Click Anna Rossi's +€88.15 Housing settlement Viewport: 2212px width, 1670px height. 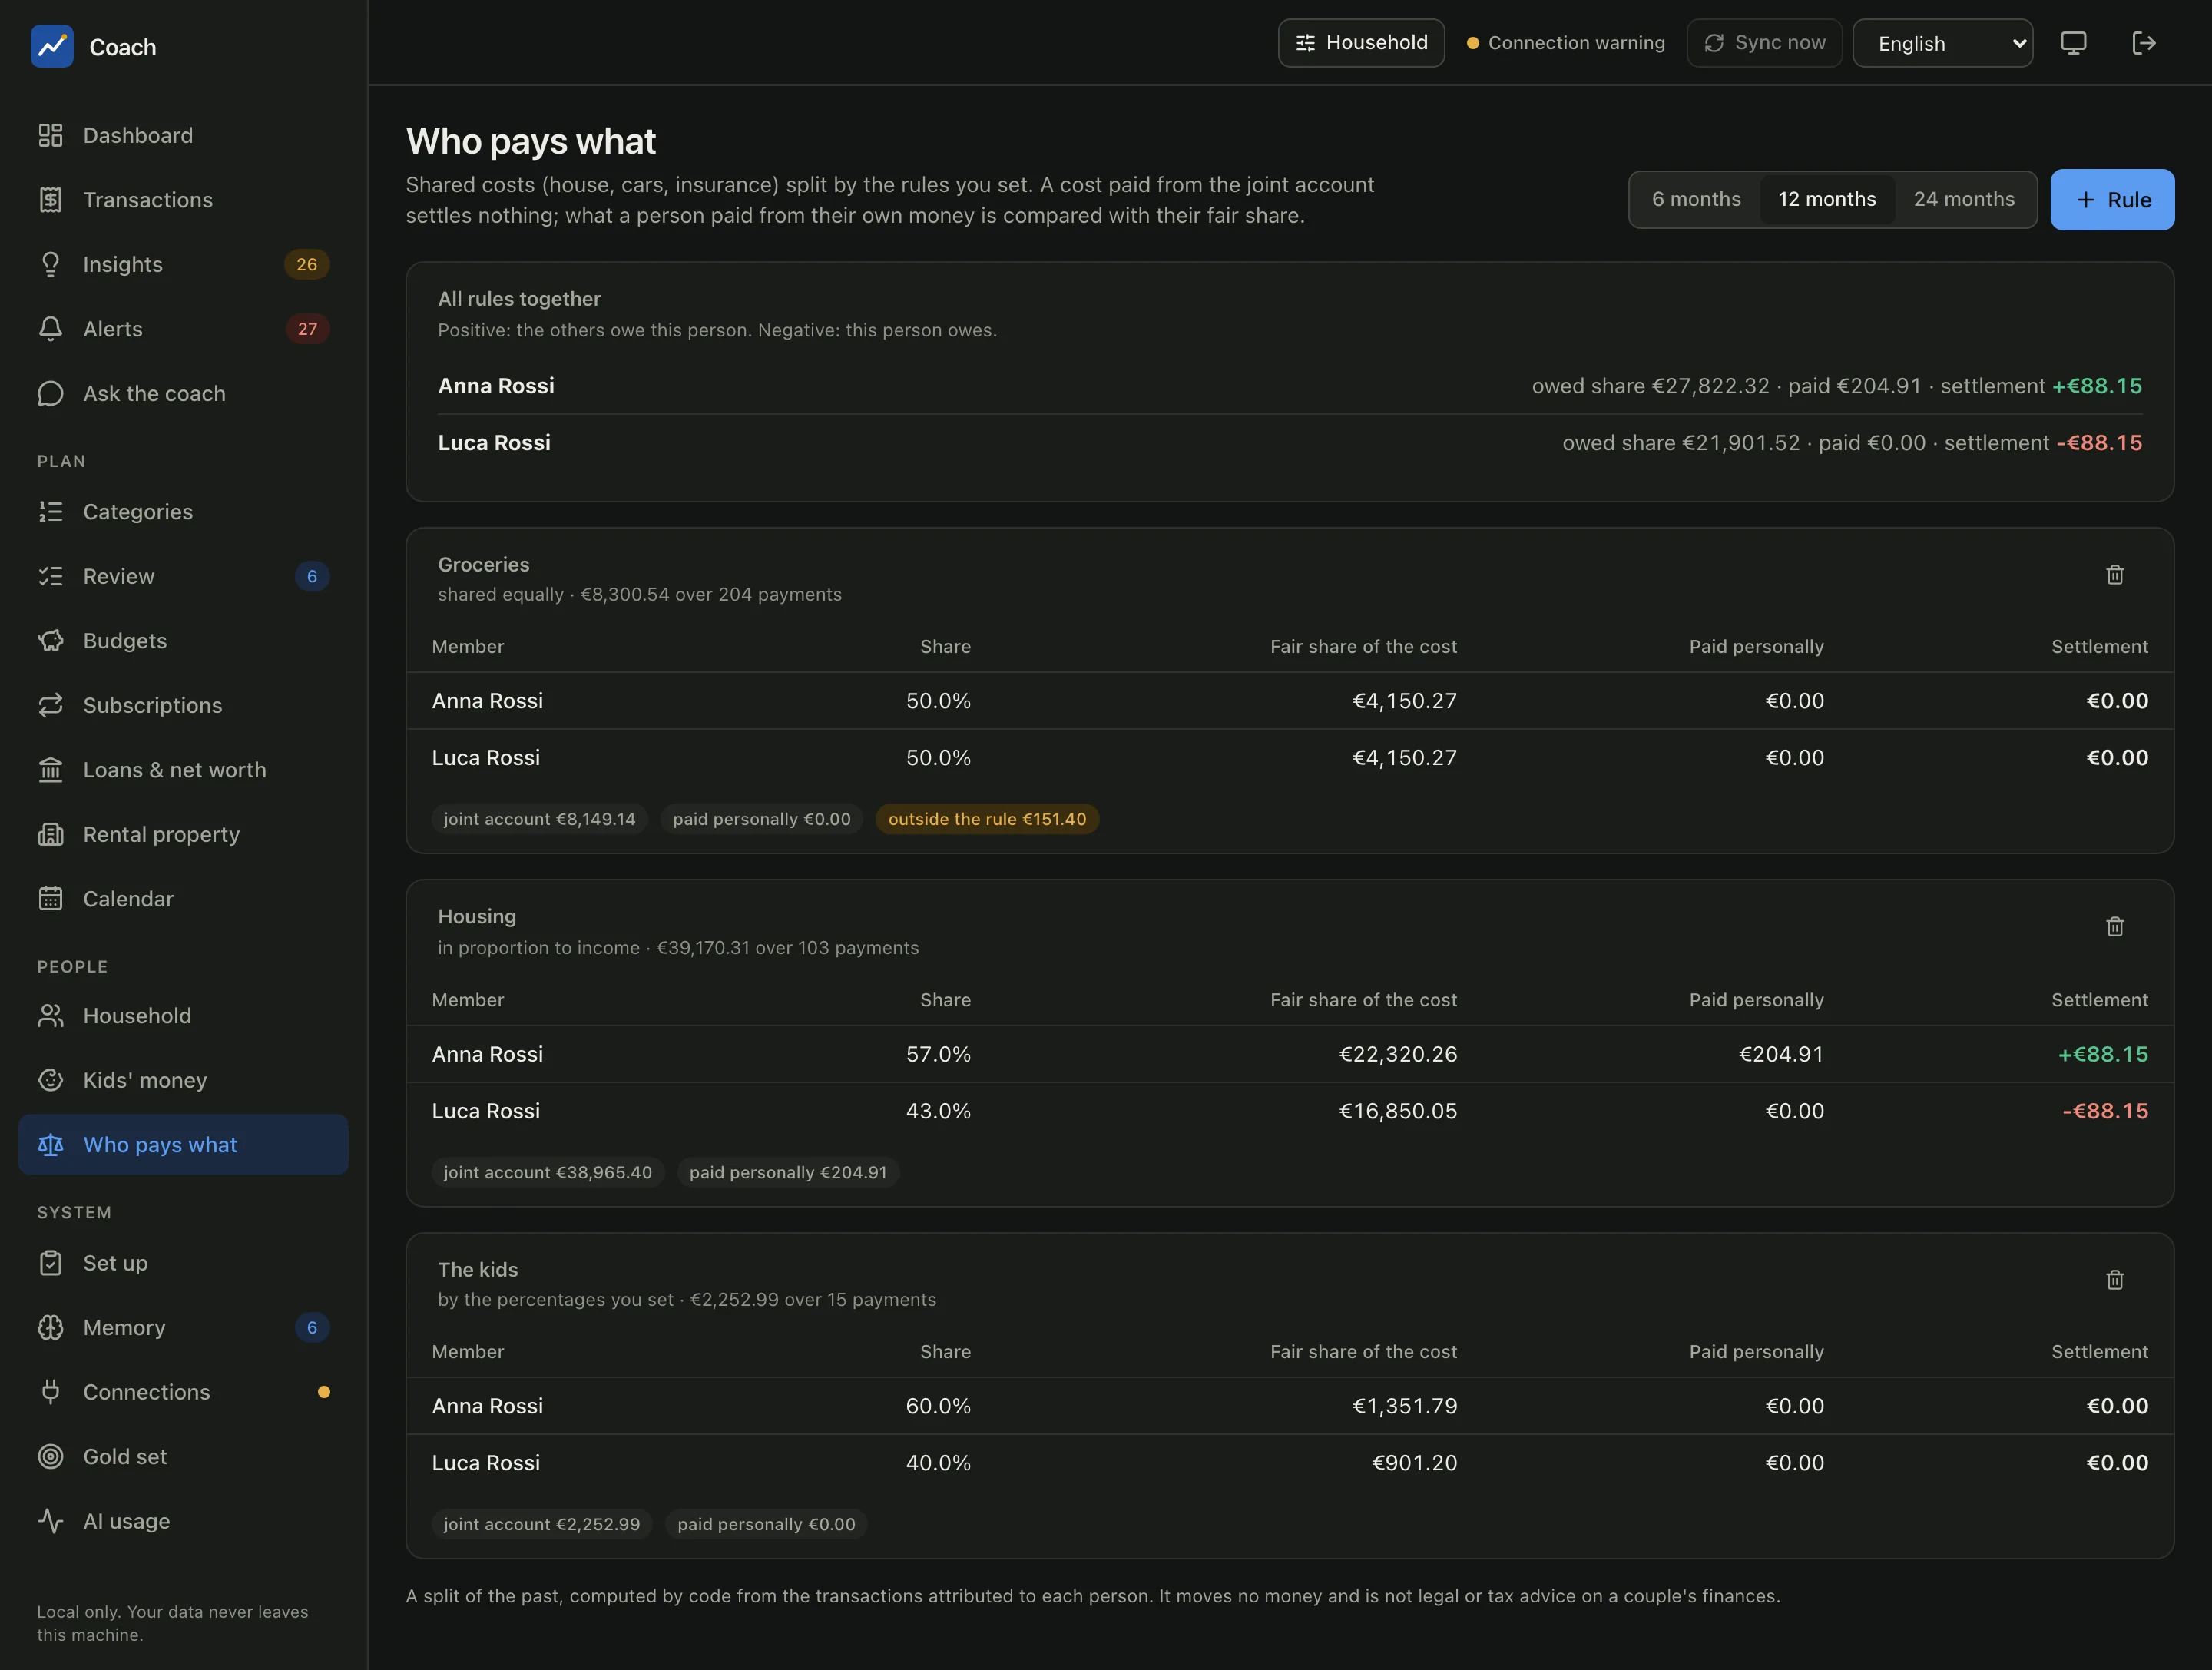point(2103,1054)
